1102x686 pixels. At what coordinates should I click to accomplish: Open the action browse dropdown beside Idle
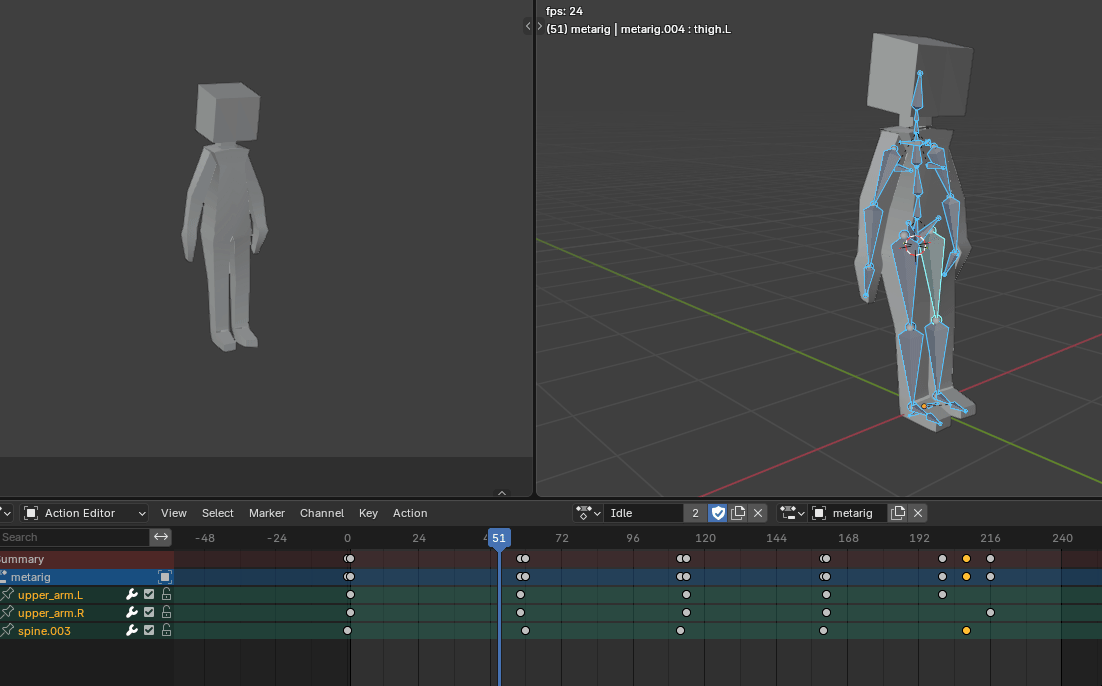587,513
